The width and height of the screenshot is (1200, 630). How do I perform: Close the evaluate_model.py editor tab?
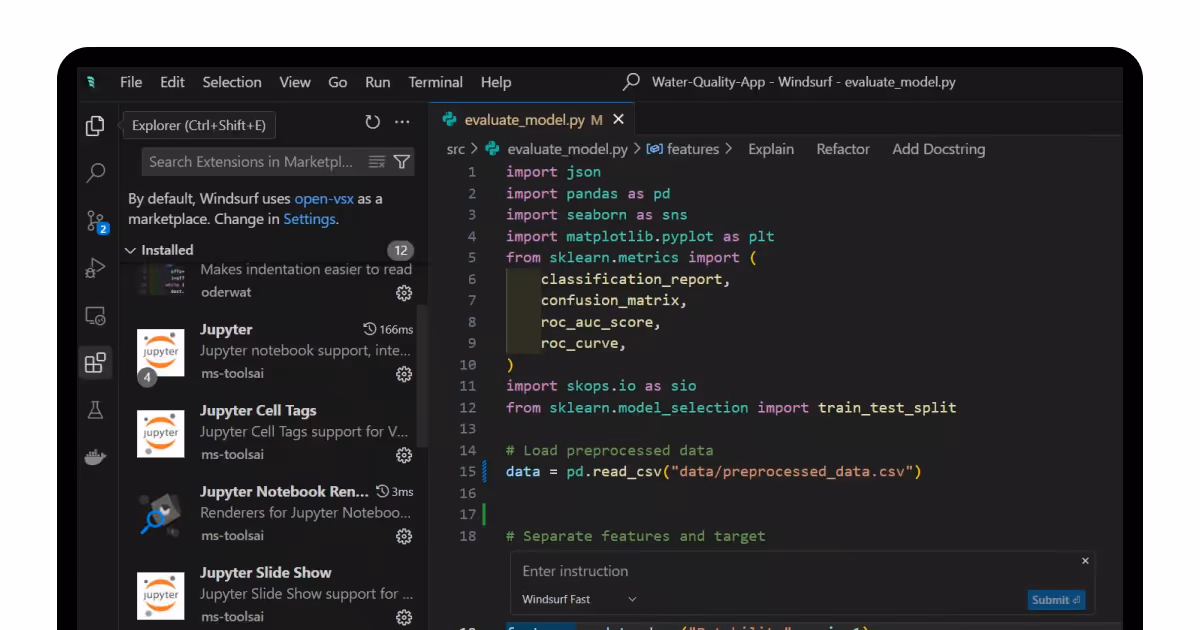(x=618, y=120)
